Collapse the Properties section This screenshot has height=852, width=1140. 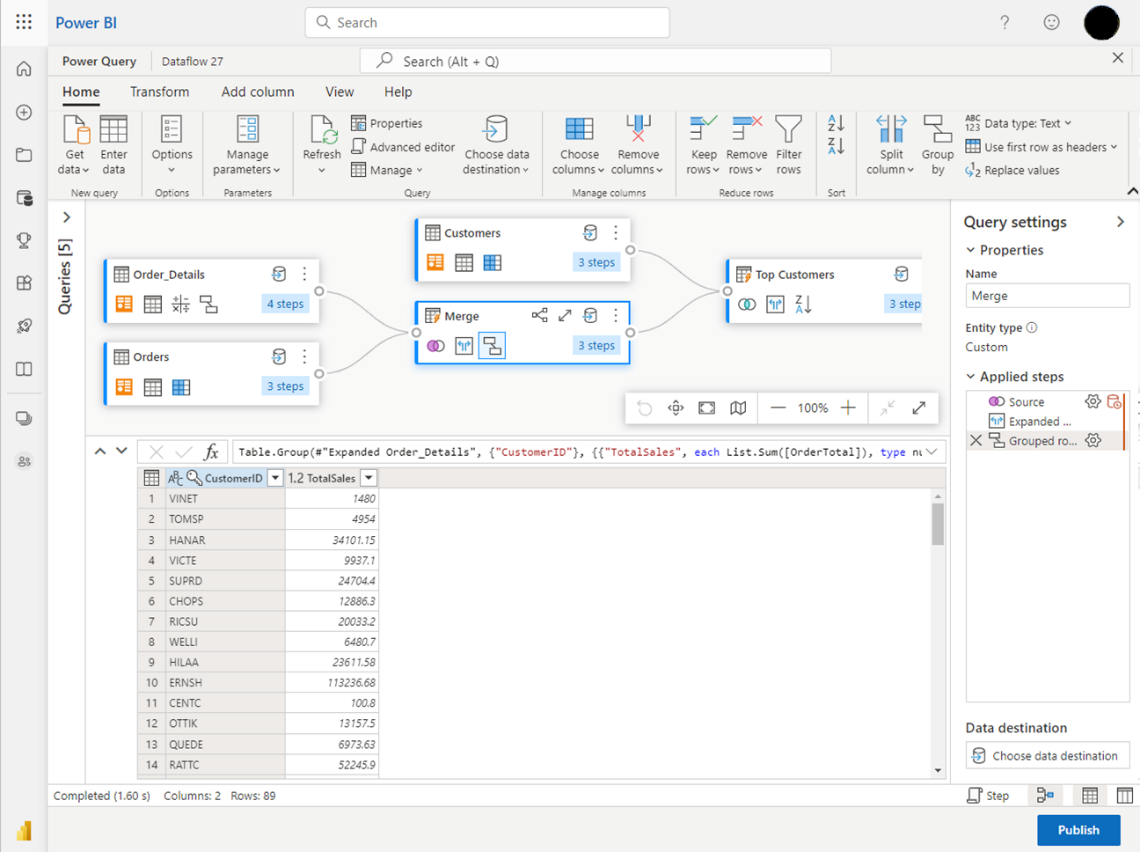[x=971, y=249]
